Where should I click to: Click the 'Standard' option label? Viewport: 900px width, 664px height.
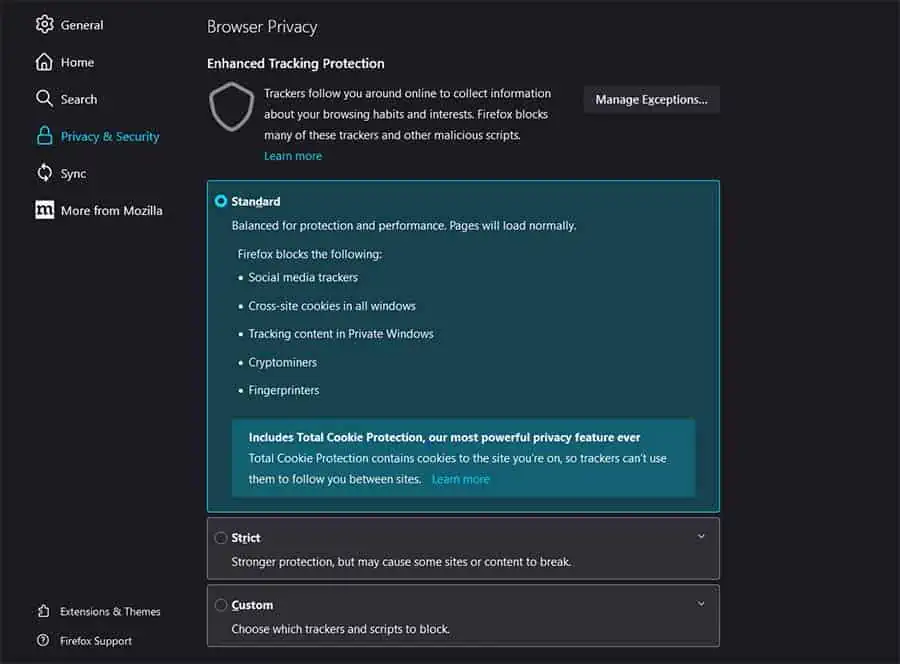pos(255,201)
